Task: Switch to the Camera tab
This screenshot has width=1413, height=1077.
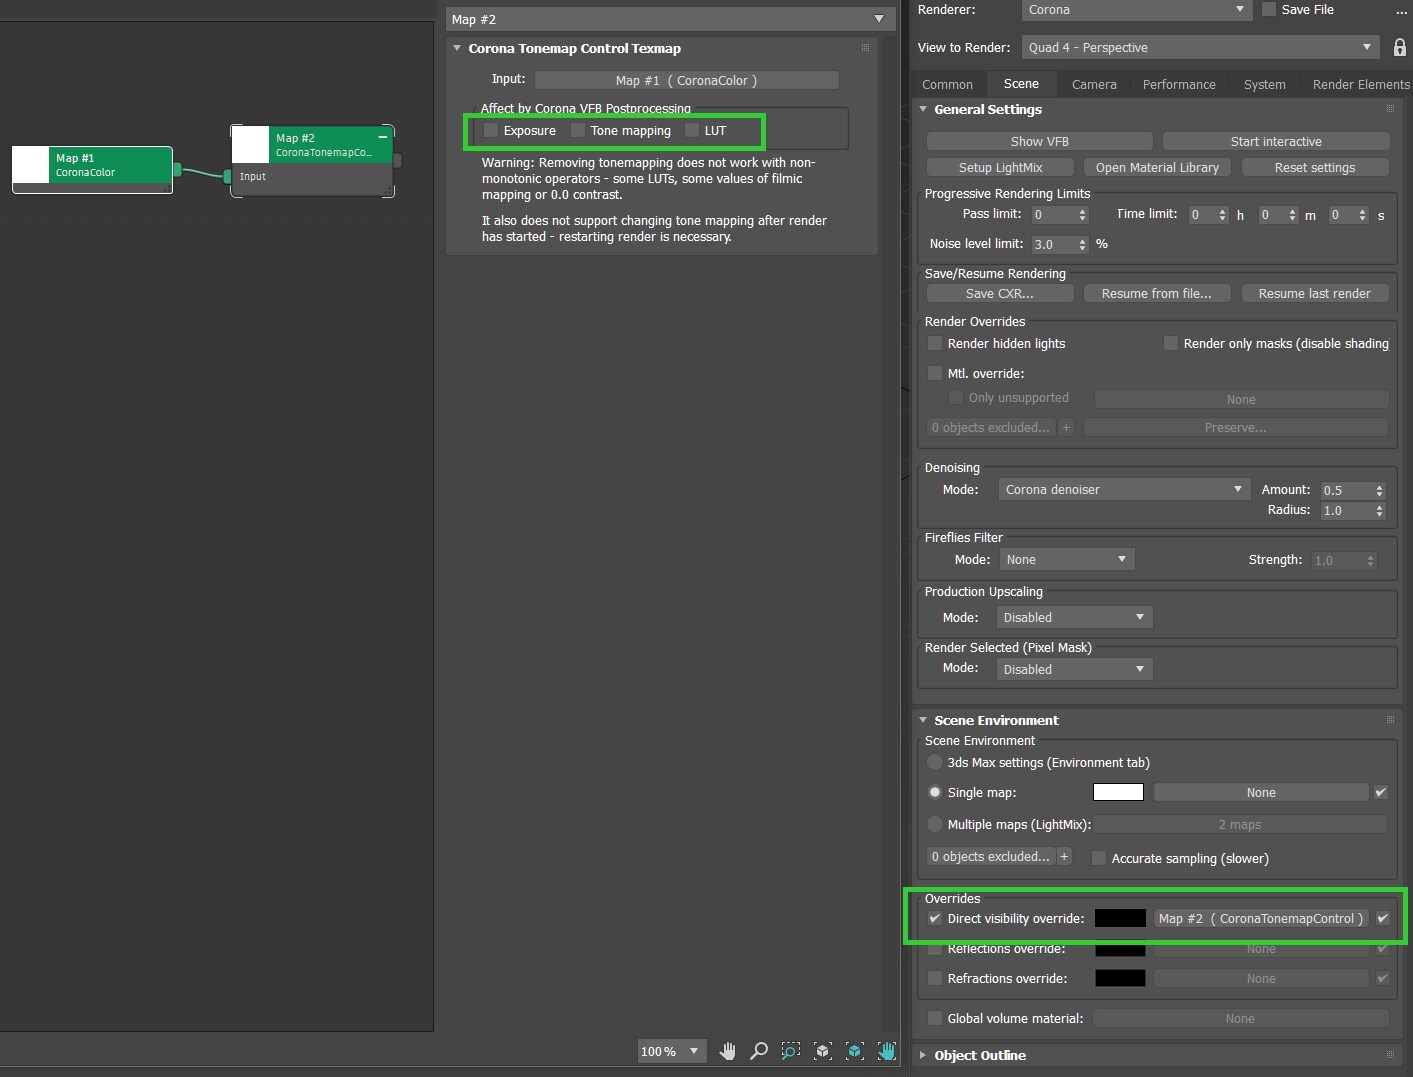Action: click(1094, 84)
